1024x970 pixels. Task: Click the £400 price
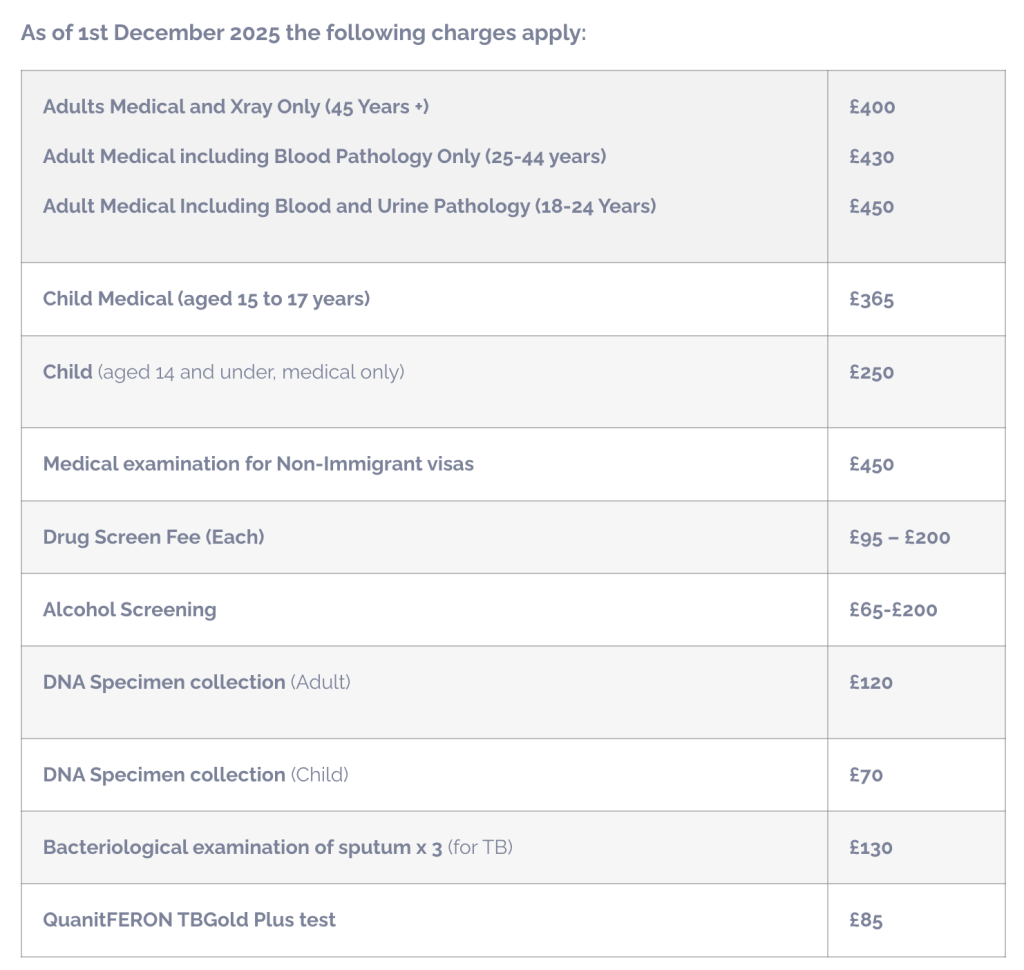point(872,107)
